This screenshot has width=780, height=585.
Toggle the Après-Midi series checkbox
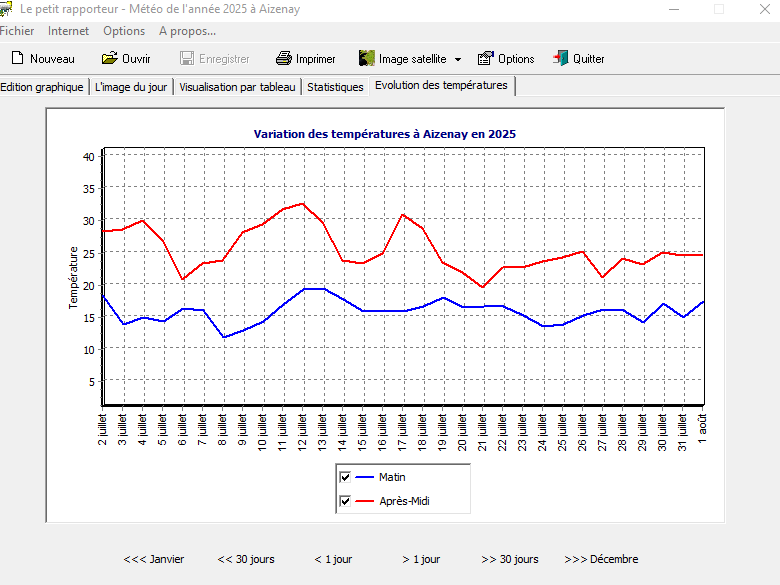pos(346,501)
